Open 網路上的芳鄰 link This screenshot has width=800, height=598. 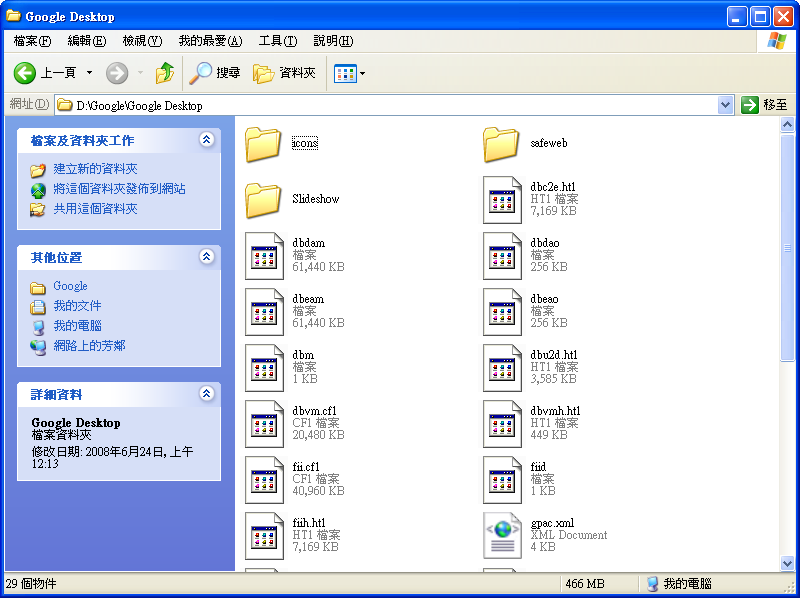(x=89, y=346)
